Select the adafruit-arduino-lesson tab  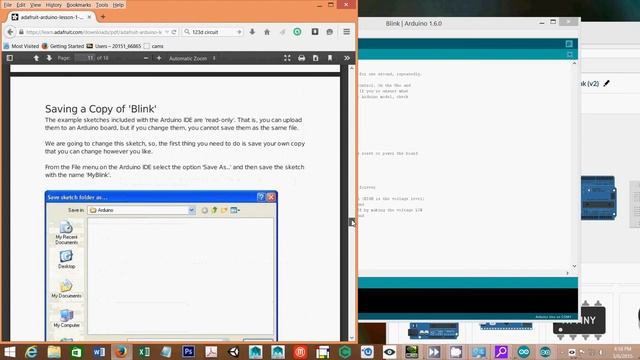pos(52,17)
